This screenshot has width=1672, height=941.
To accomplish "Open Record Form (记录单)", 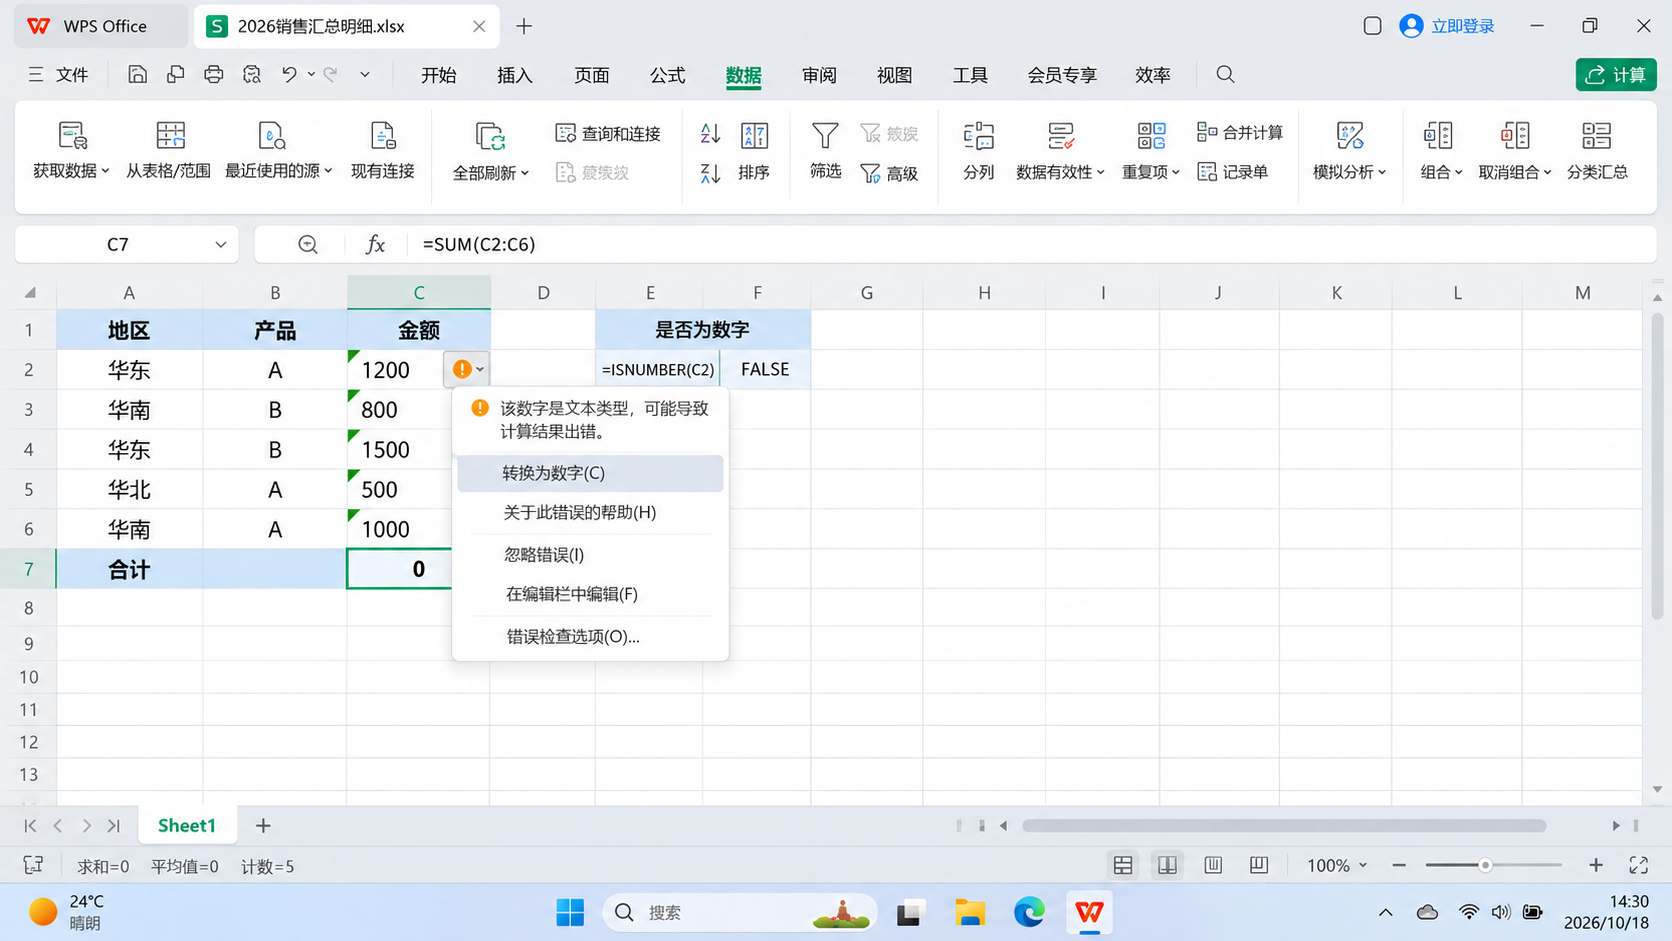I will pyautogui.click(x=1232, y=172).
